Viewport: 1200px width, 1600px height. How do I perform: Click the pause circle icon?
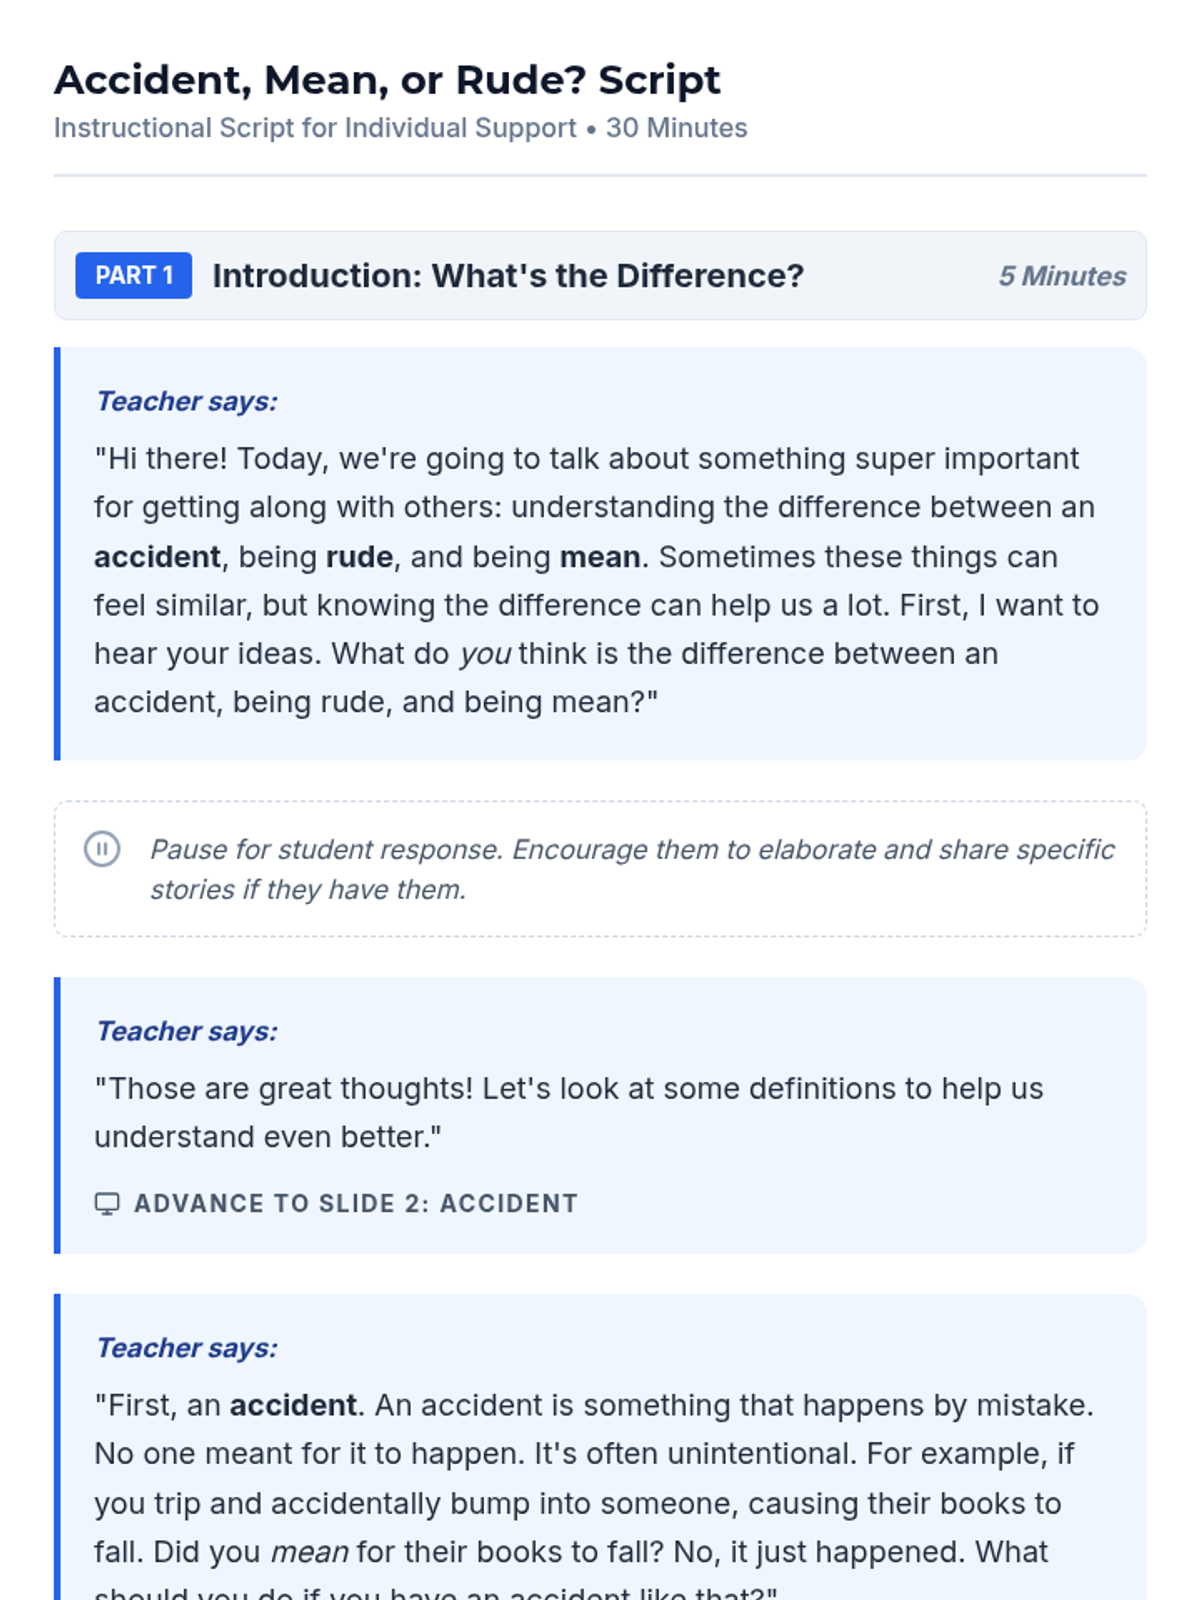click(x=102, y=849)
